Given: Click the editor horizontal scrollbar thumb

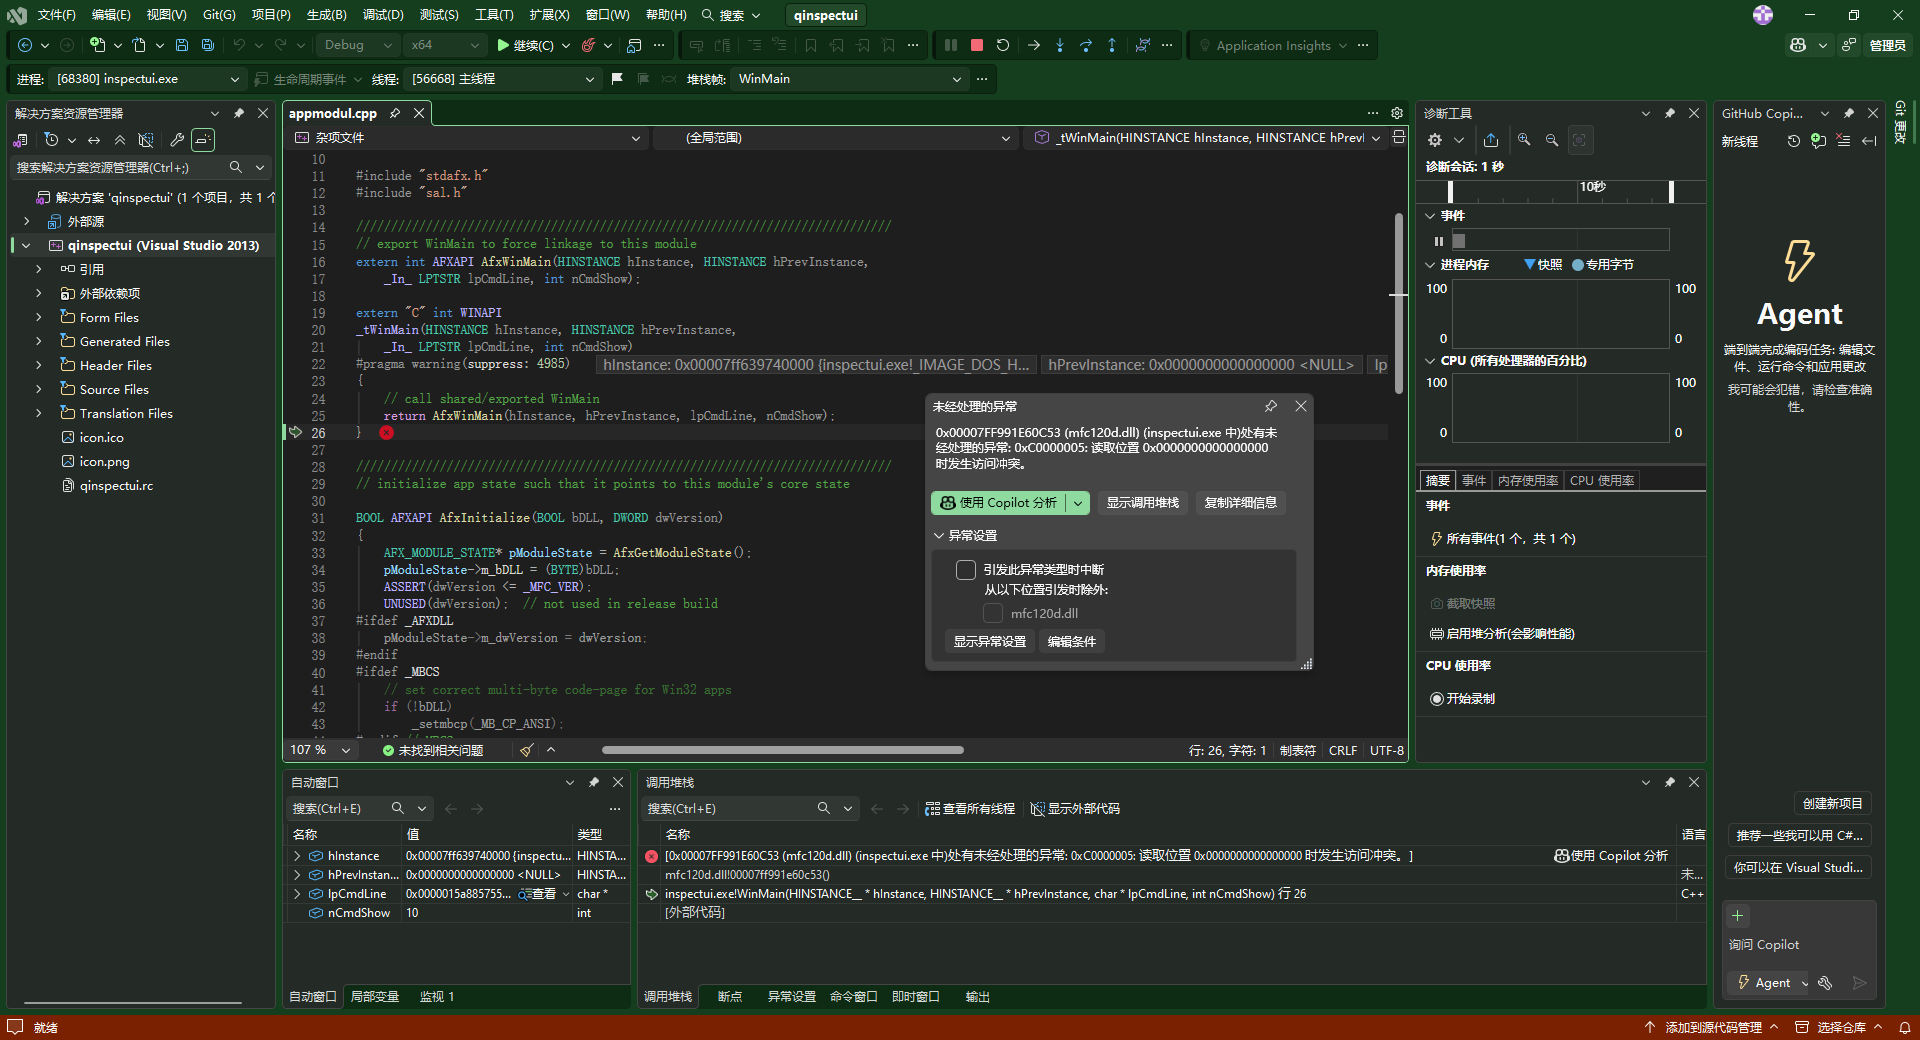Looking at the screenshot, I should (782, 750).
